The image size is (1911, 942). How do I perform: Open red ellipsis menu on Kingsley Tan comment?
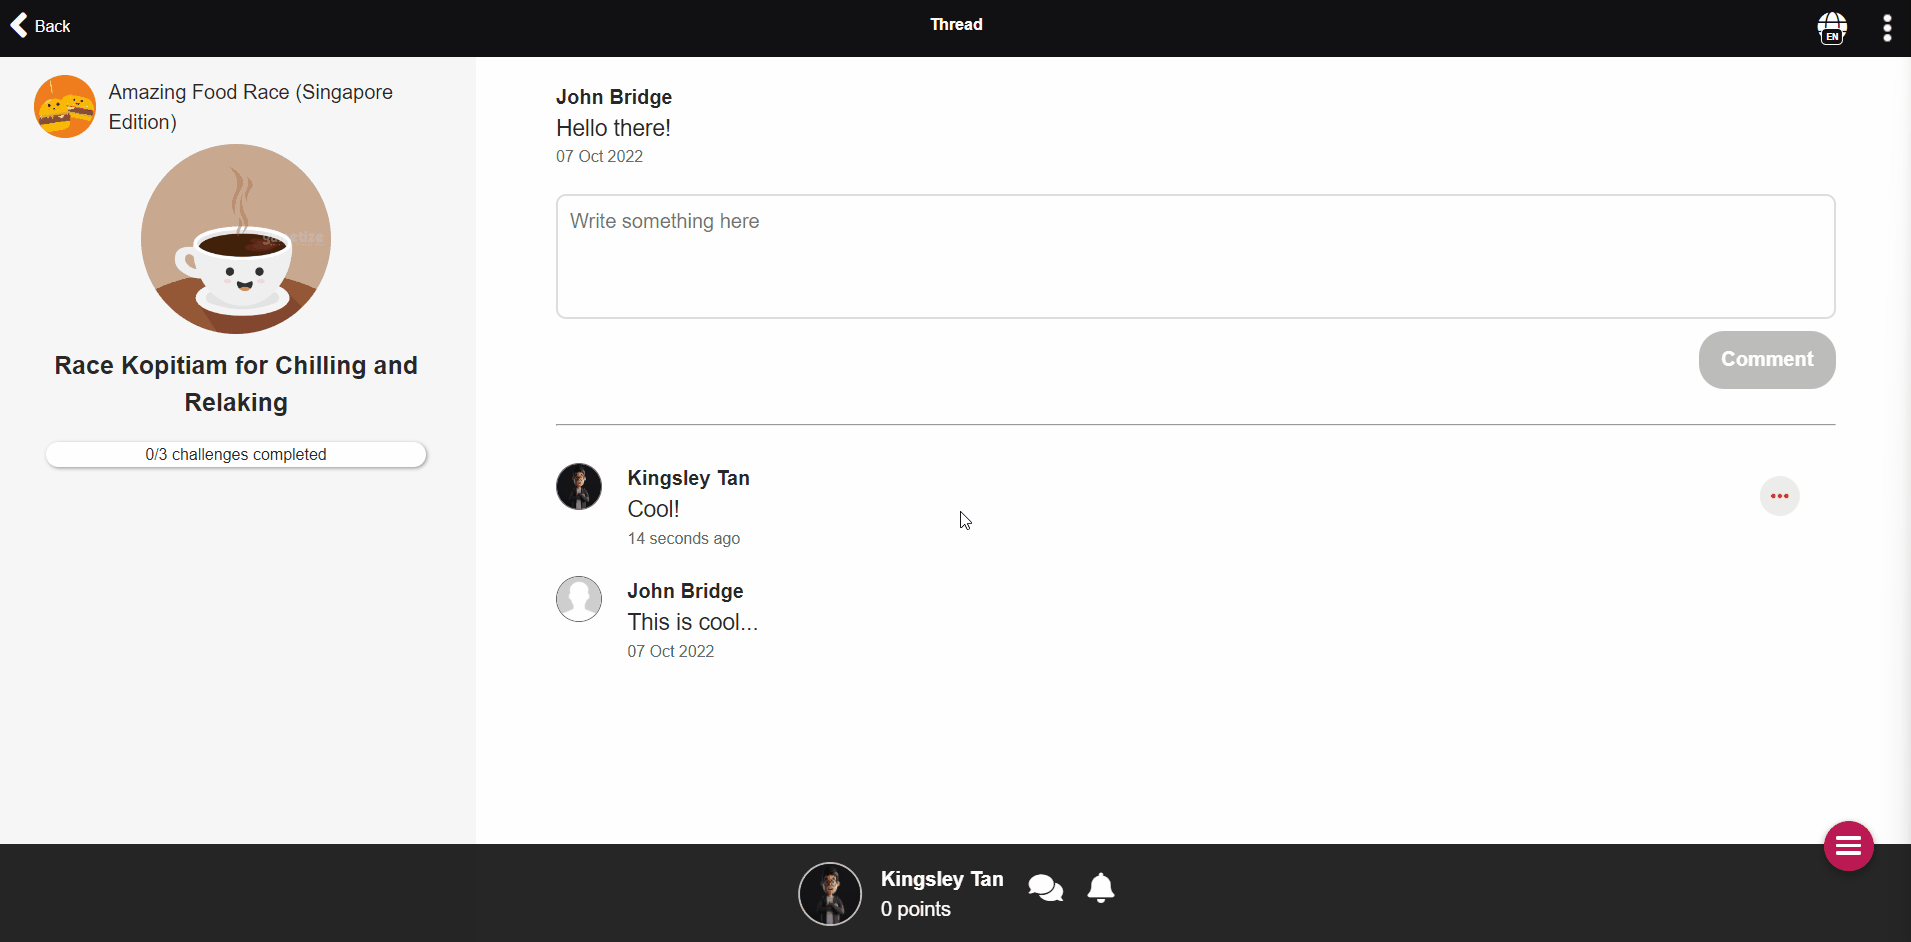tap(1779, 496)
